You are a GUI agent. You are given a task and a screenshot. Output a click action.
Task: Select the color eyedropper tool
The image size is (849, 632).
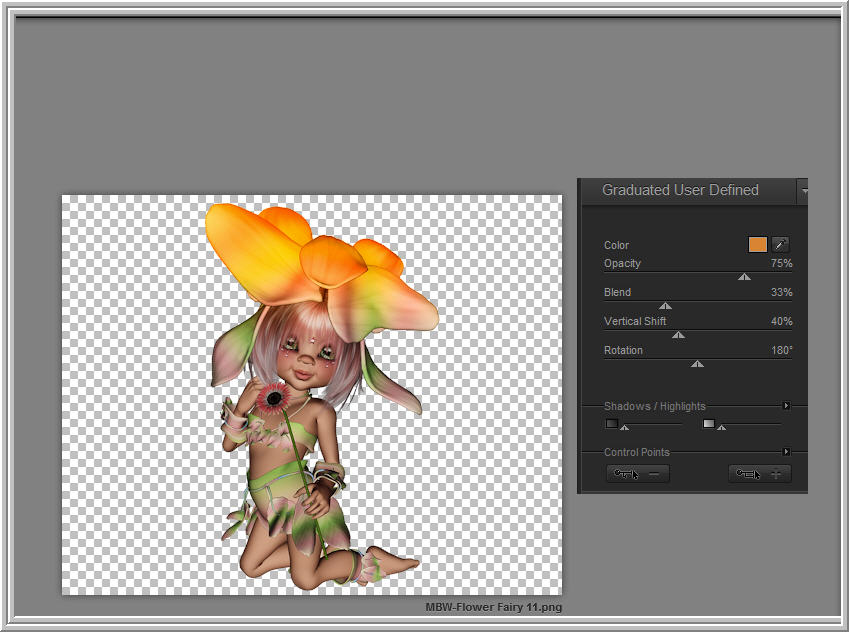[x=780, y=245]
